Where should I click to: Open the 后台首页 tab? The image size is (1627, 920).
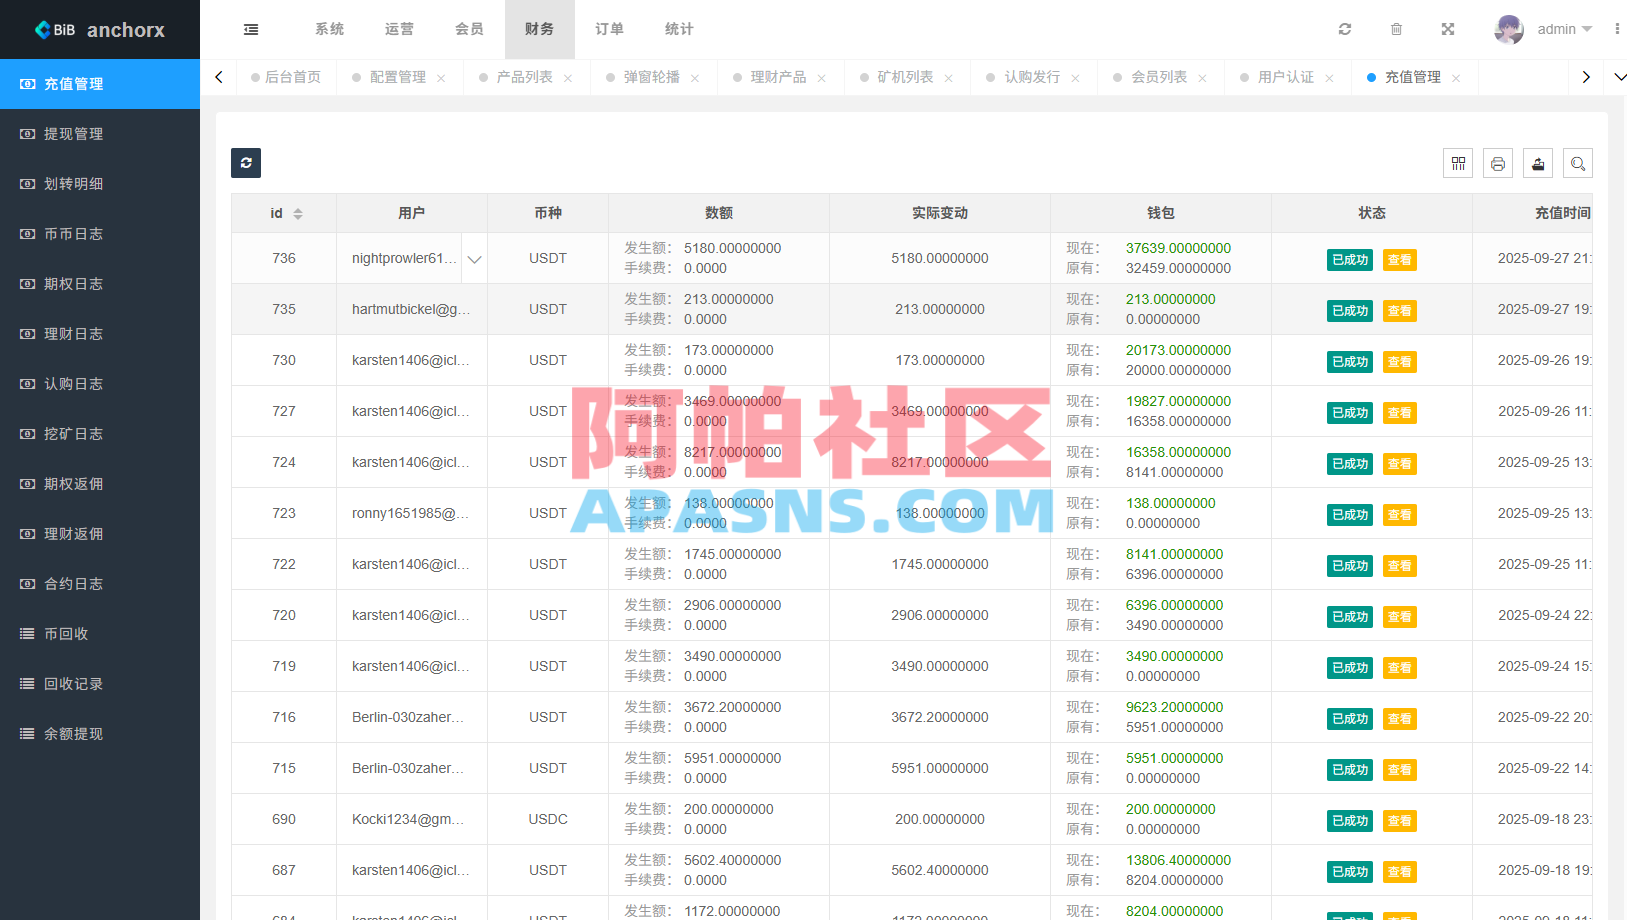(293, 77)
